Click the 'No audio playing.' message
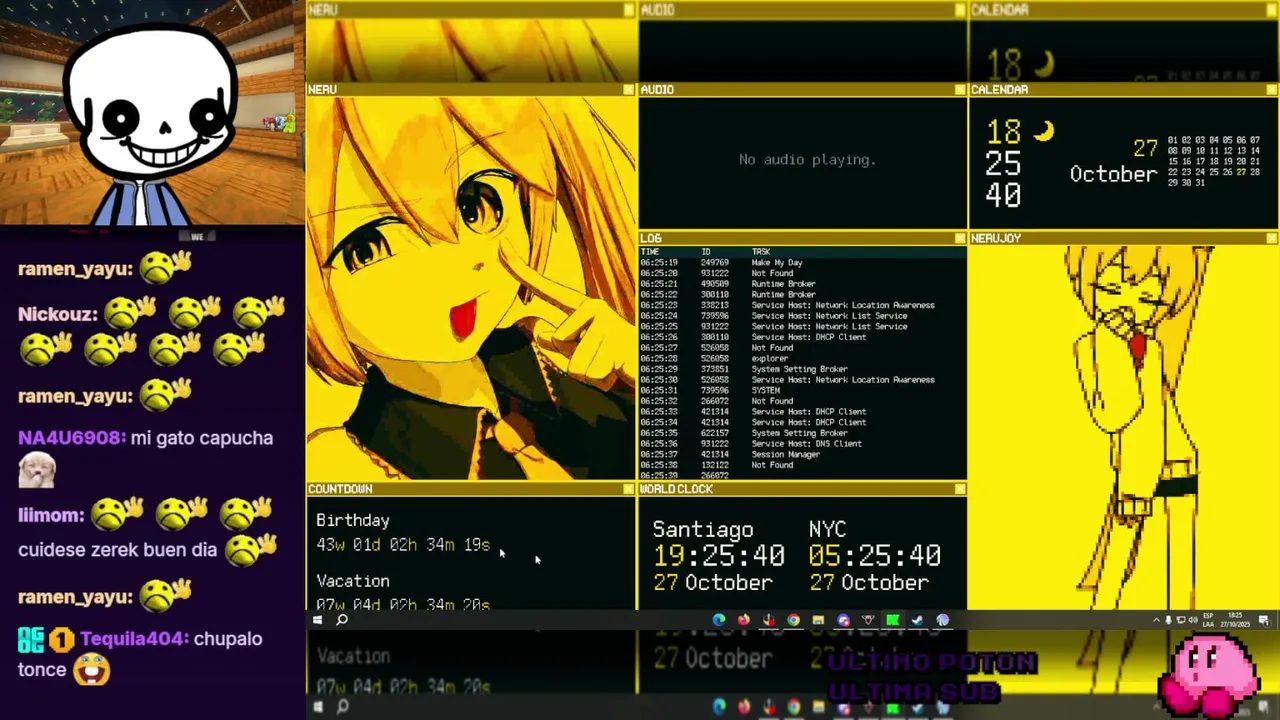Viewport: 1280px width, 720px height. pyautogui.click(x=807, y=159)
